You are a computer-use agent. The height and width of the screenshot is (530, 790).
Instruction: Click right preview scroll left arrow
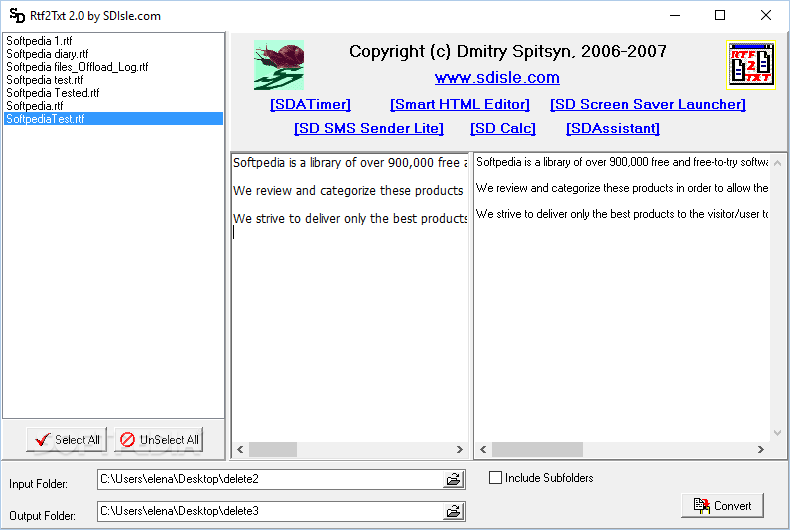click(483, 449)
